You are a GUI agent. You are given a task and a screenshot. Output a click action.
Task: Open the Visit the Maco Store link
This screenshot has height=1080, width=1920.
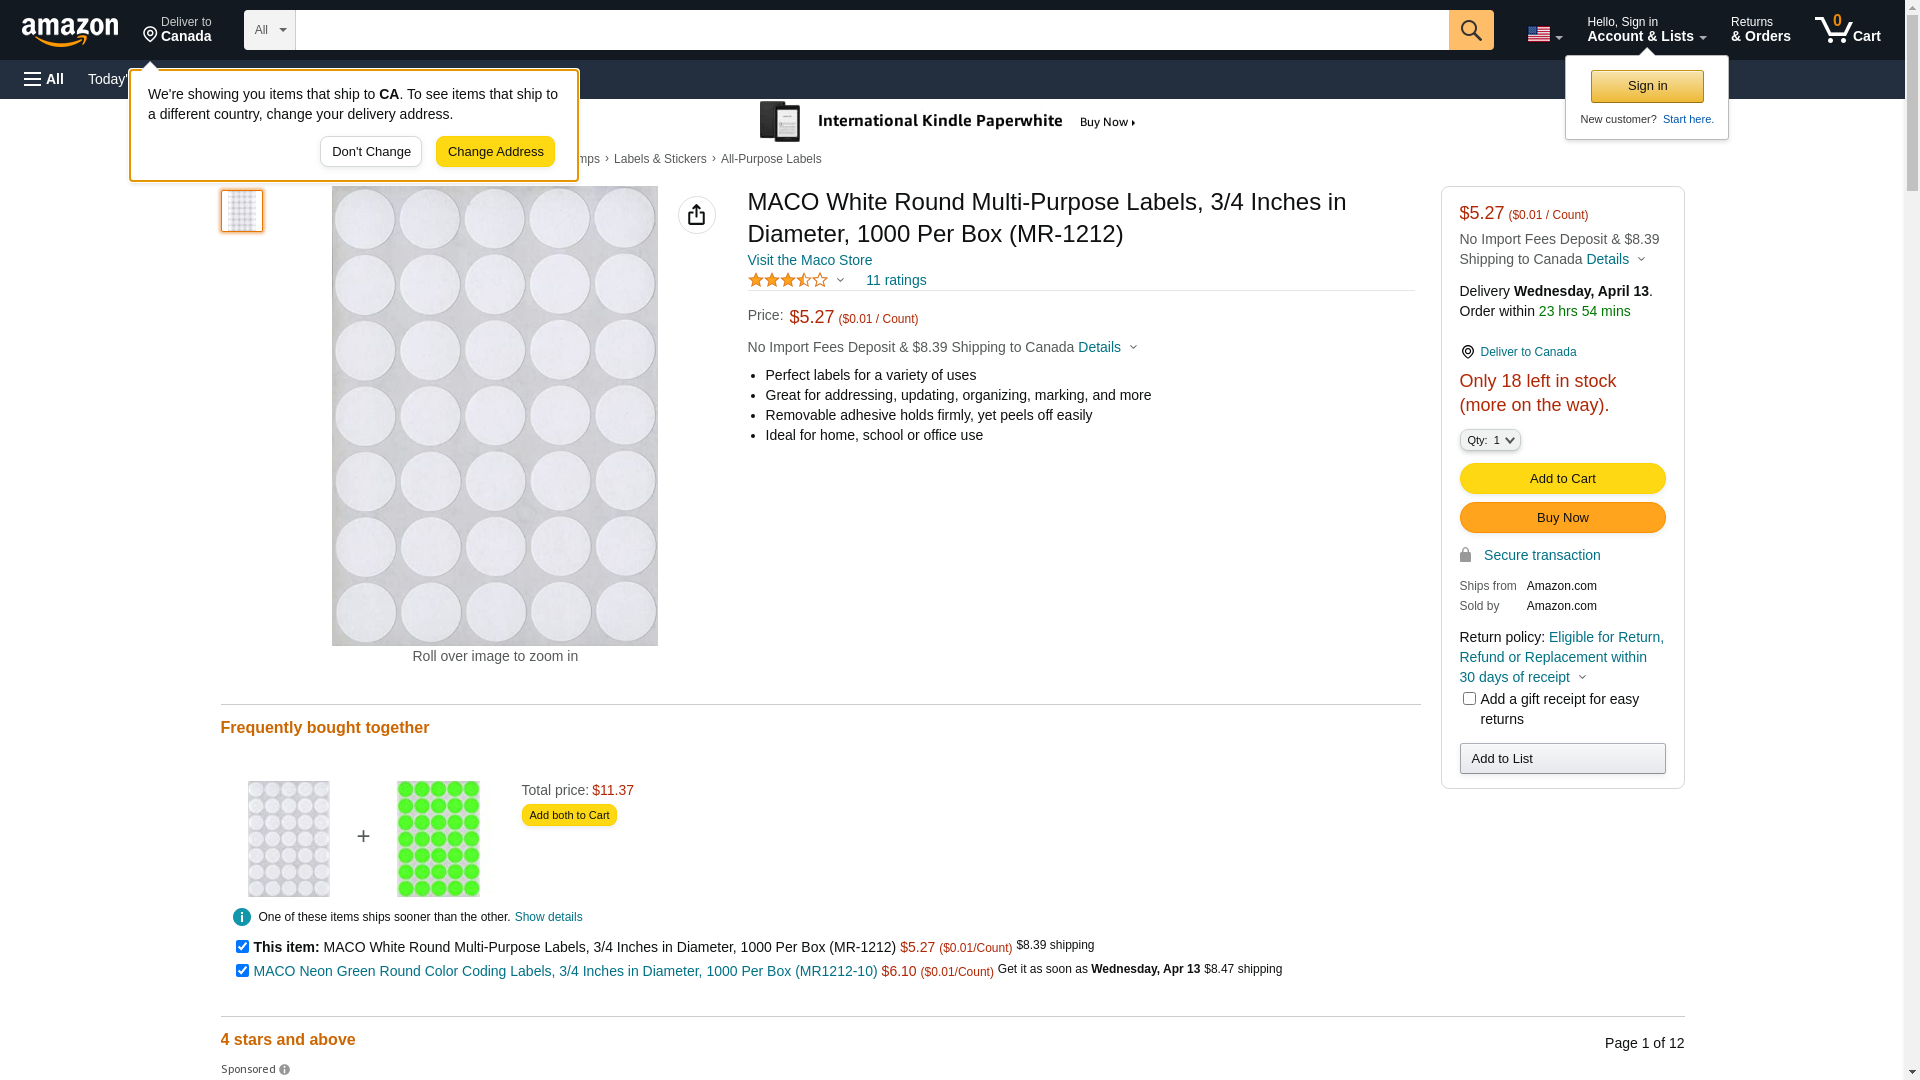pos(809,260)
